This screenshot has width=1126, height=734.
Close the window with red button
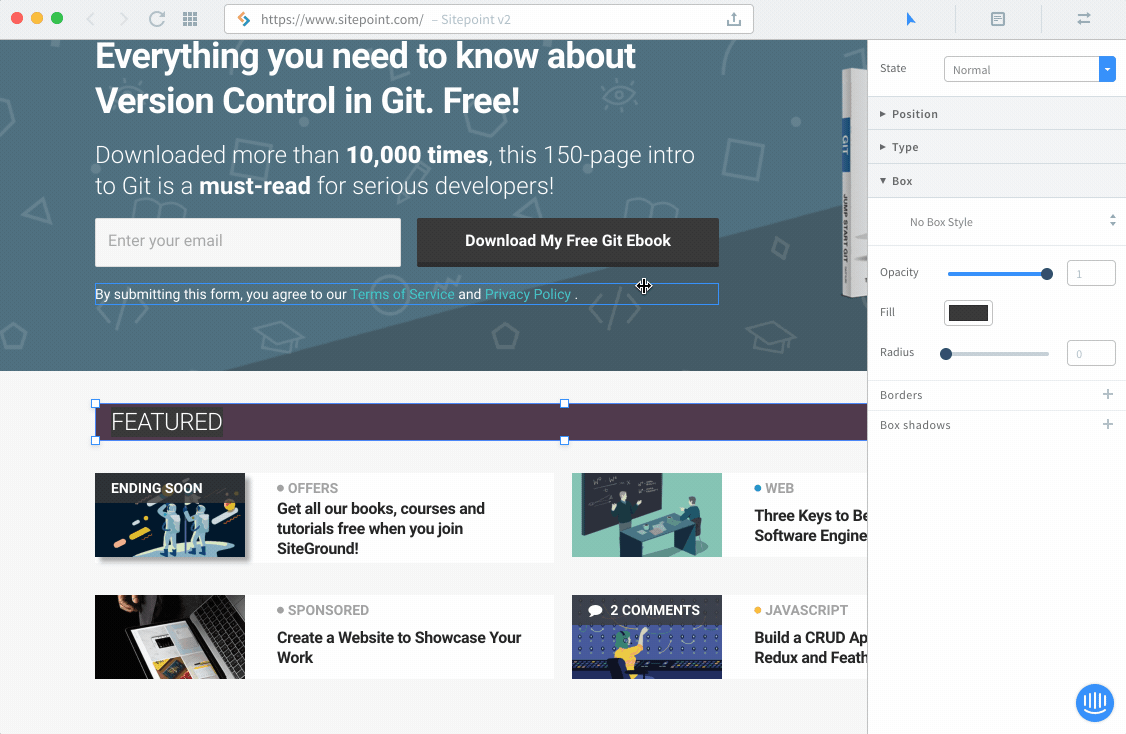click(x=17, y=19)
